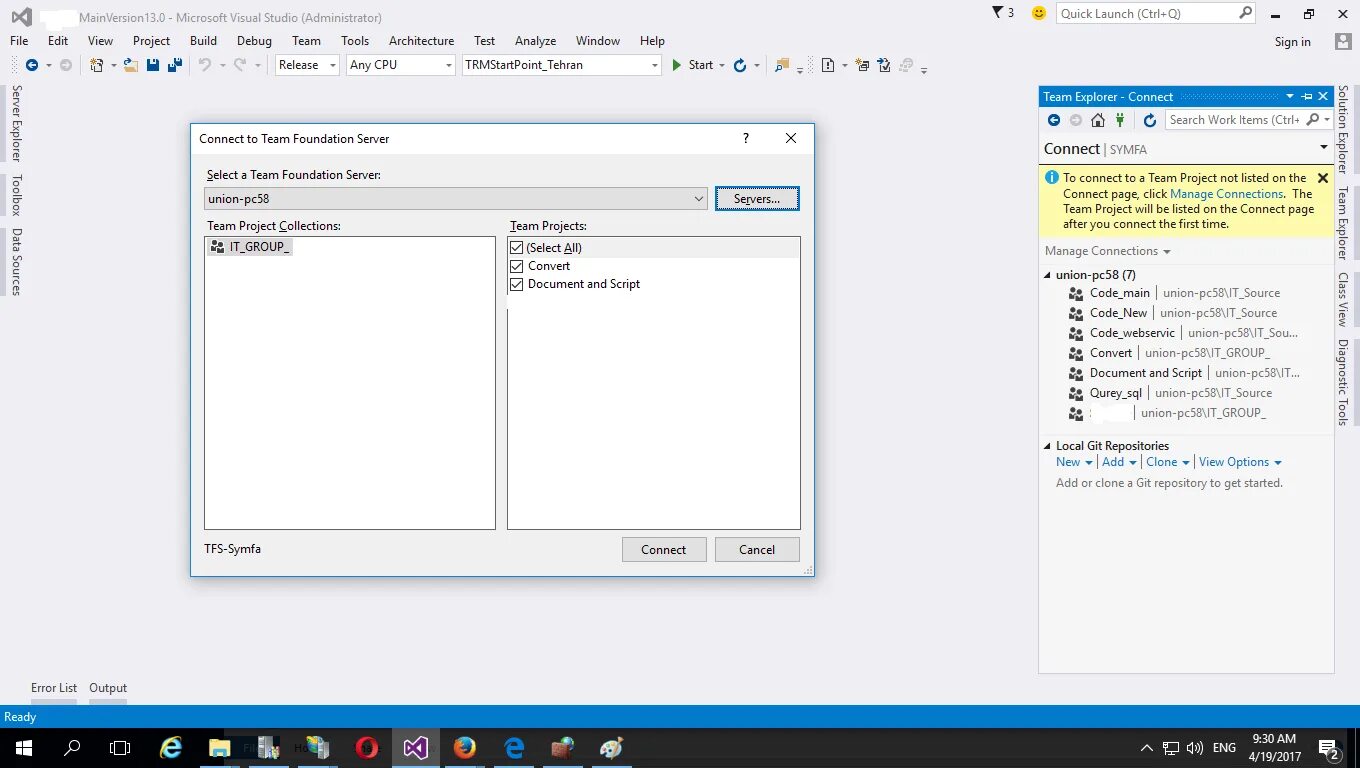
Task: Open the Team menu
Action: tap(306, 41)
